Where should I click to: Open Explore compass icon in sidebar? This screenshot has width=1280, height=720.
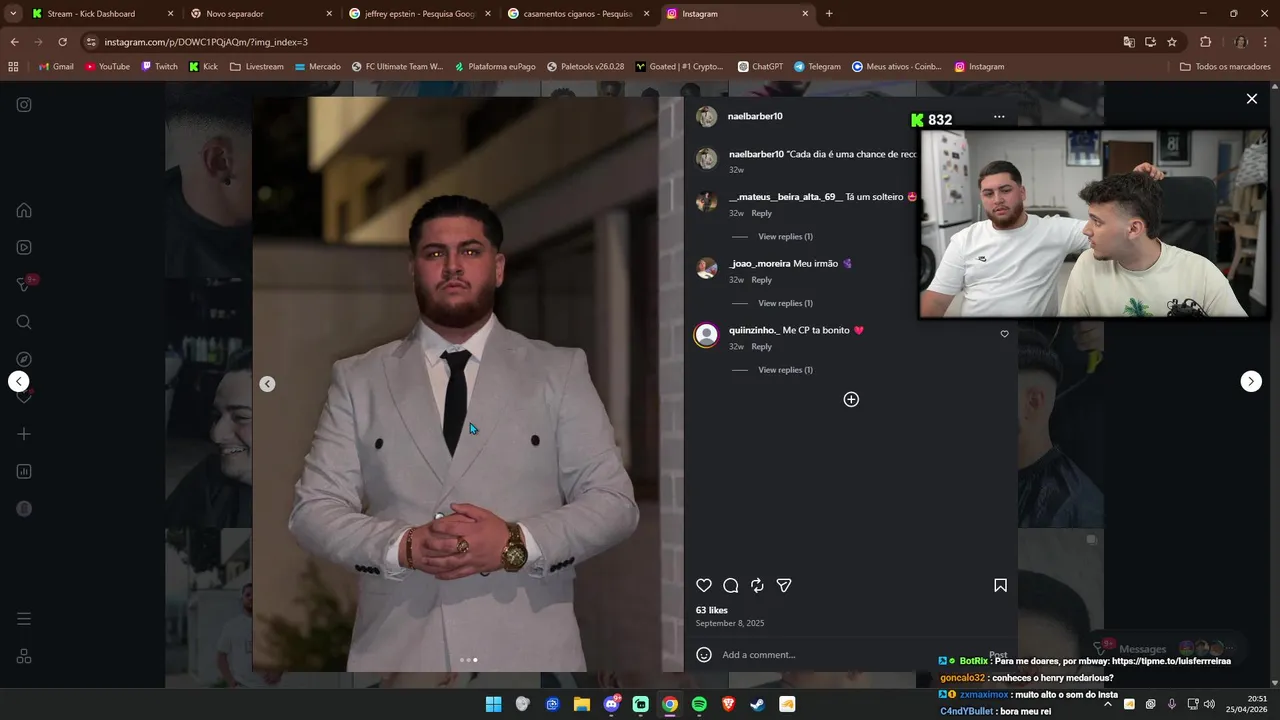(24, 359)
